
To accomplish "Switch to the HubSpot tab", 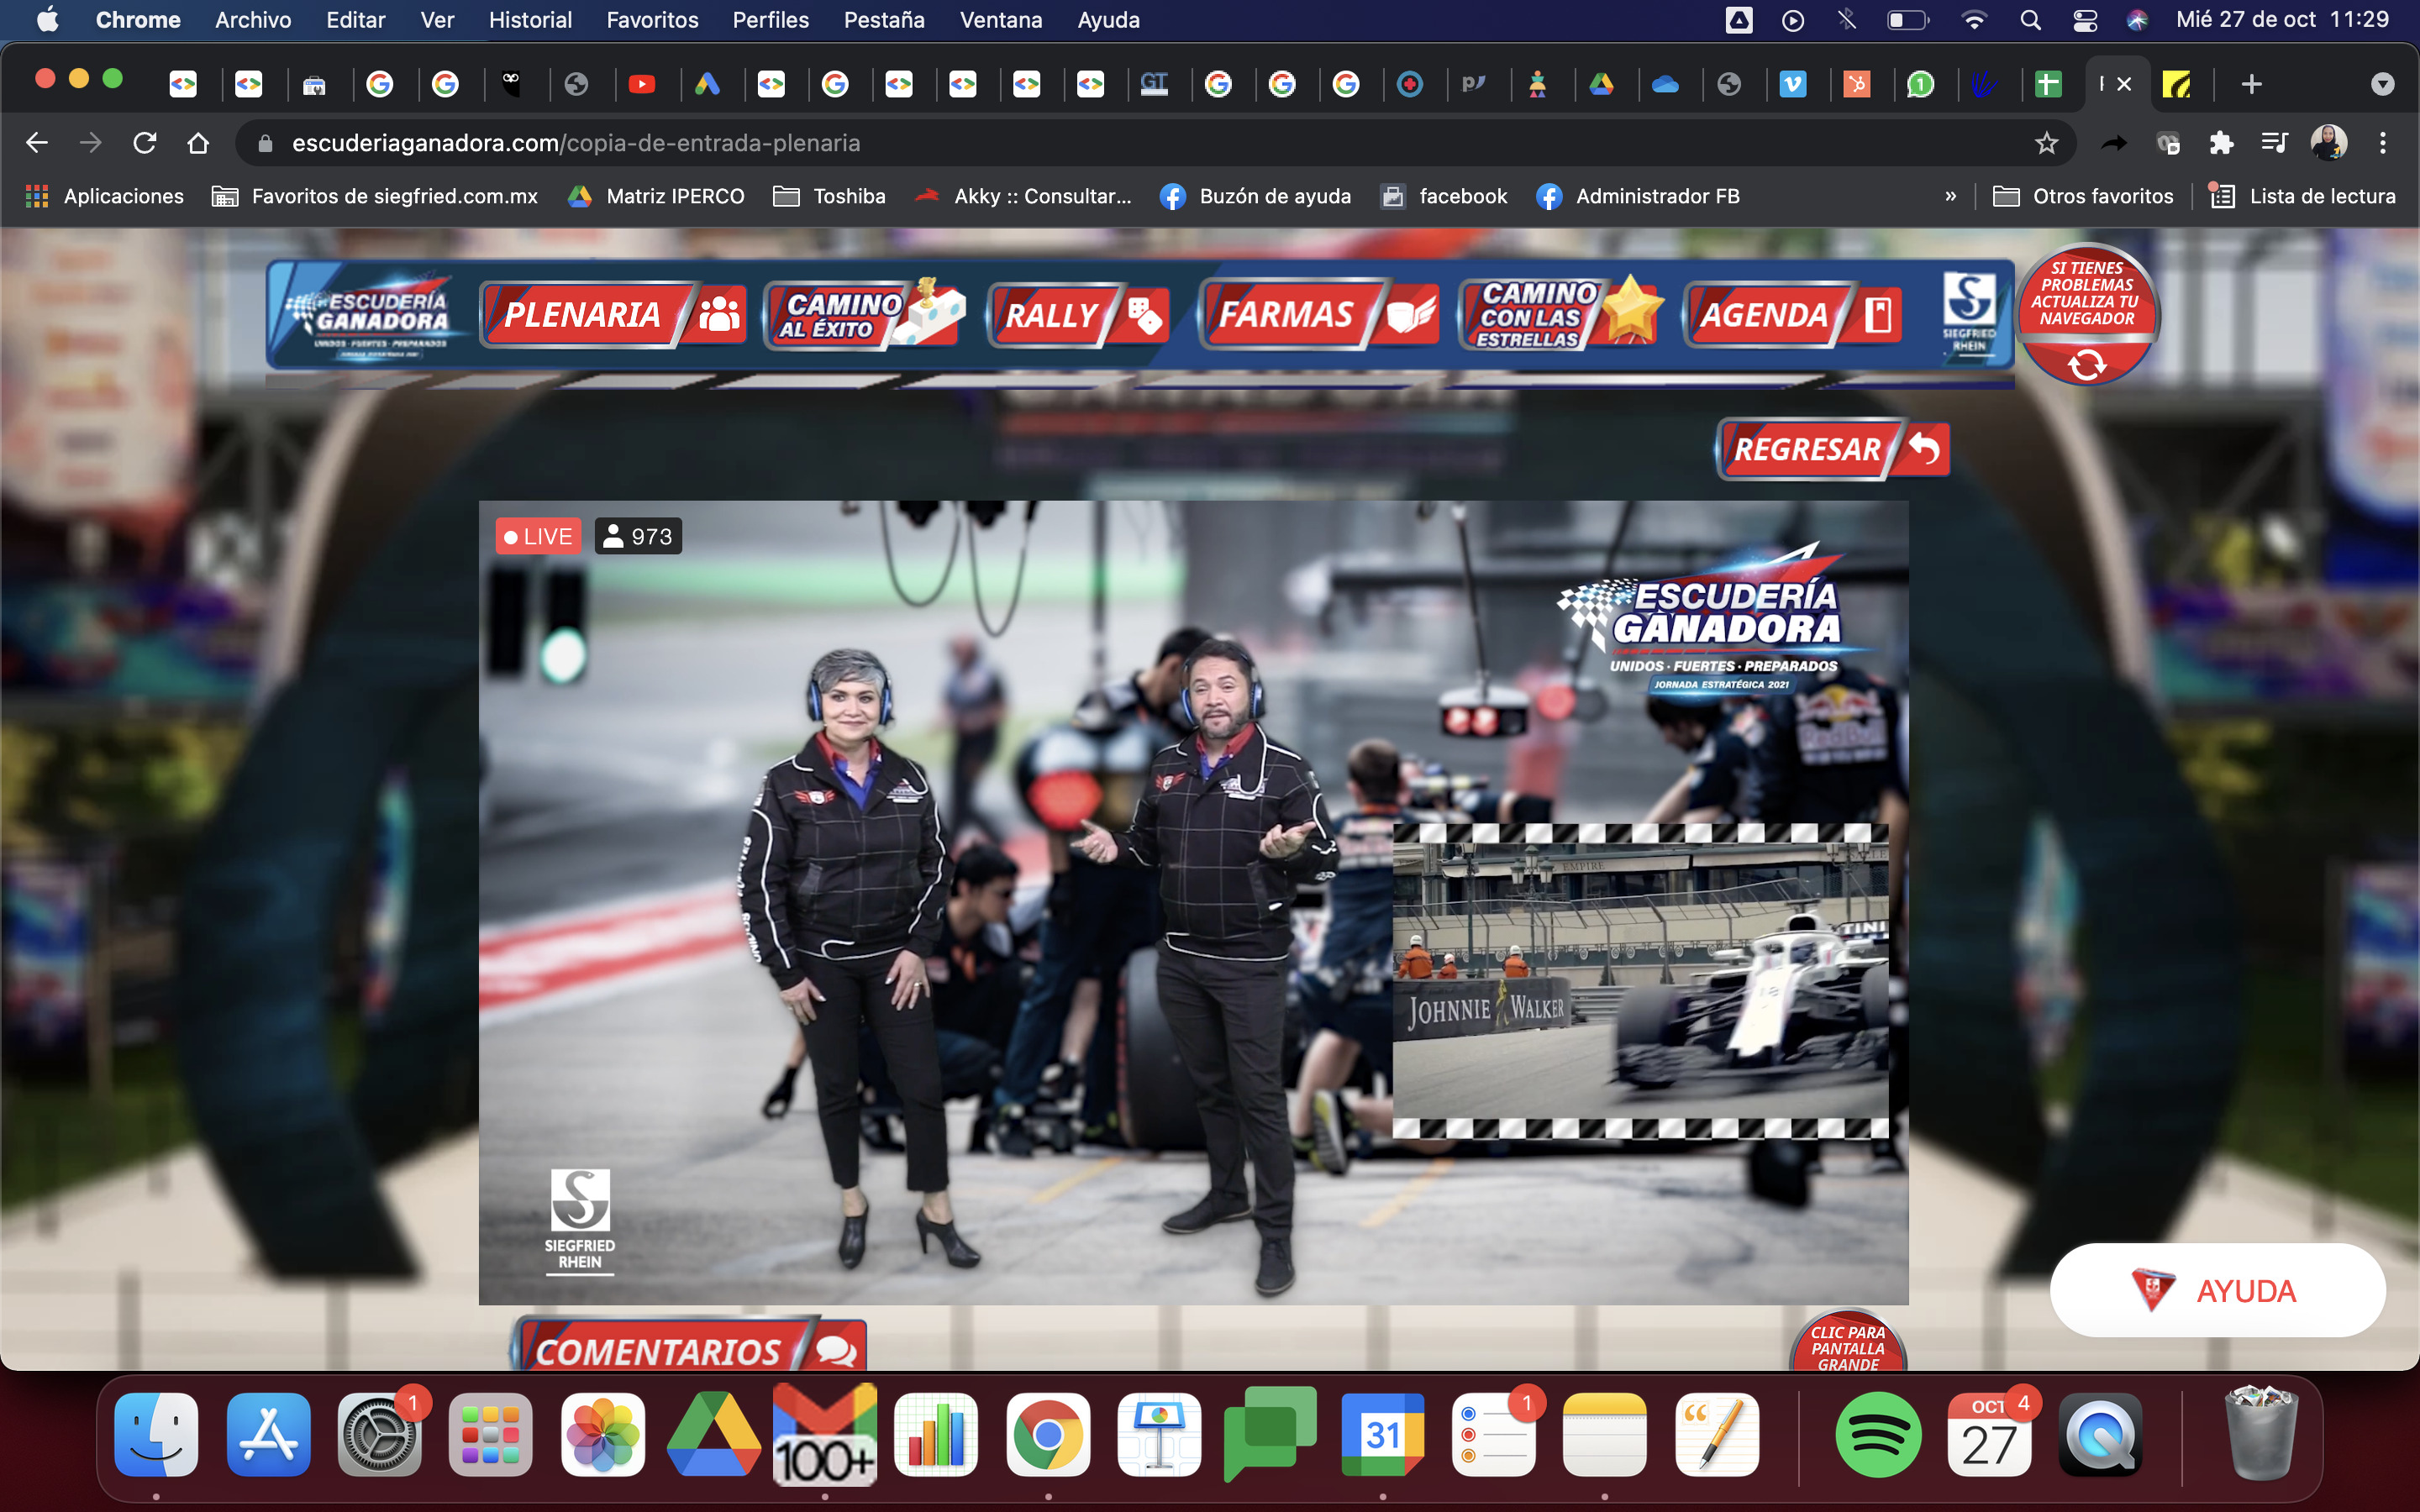I will point(1856,84).
